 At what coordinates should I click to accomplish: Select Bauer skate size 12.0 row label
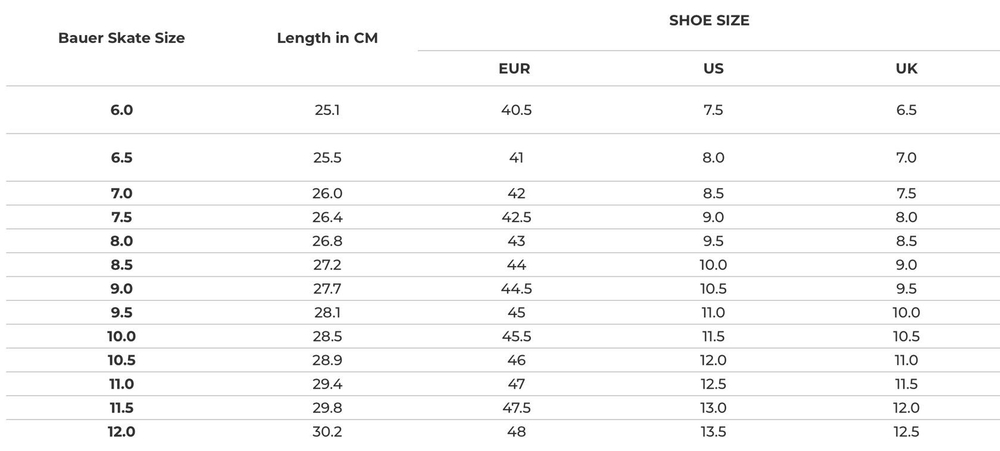point(121,432)
